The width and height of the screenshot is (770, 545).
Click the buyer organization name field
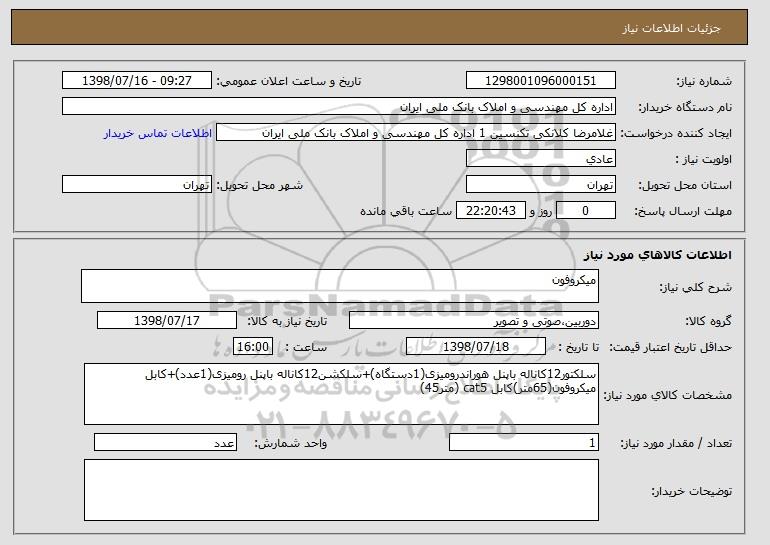pyautogui.click(x=339, y=107)
